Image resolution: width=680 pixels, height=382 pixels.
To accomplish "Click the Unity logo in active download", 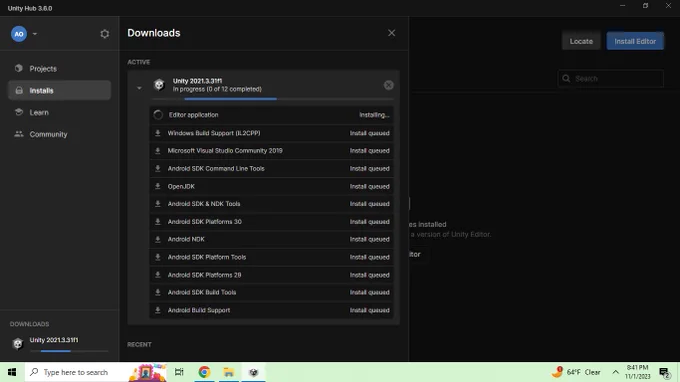I will coord(159,85).
